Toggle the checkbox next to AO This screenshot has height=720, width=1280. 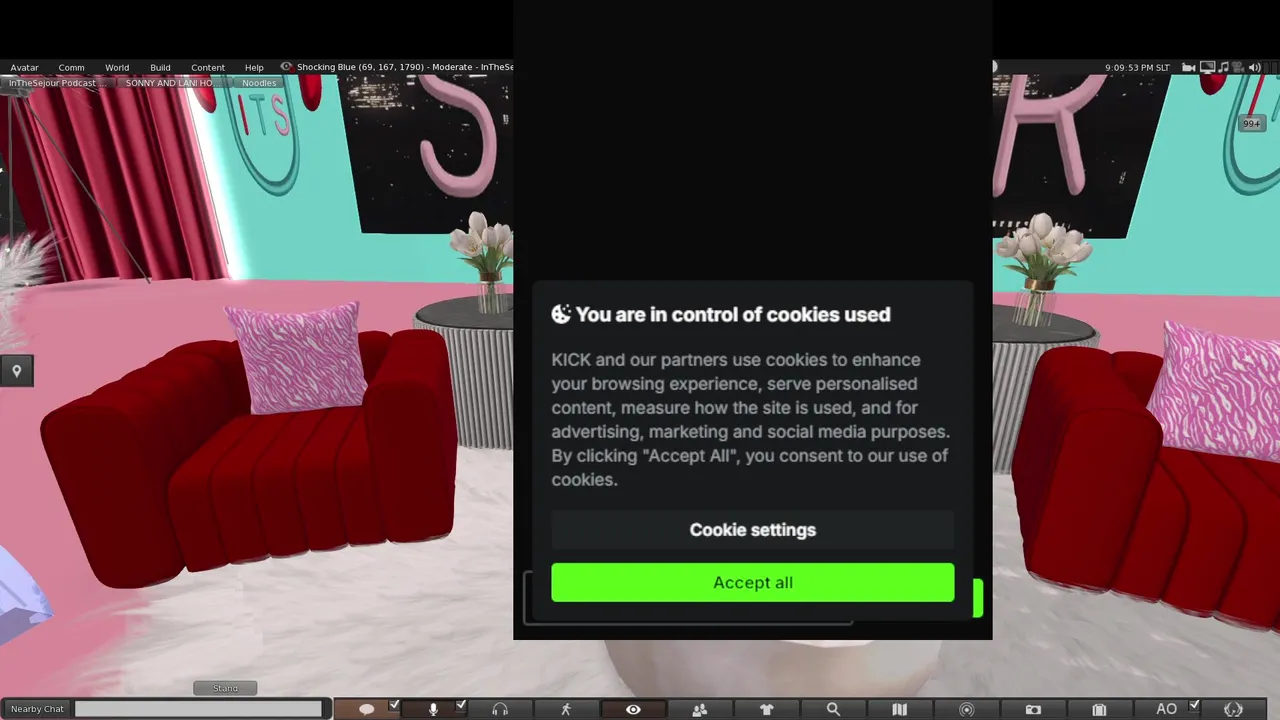(1194, 705)
